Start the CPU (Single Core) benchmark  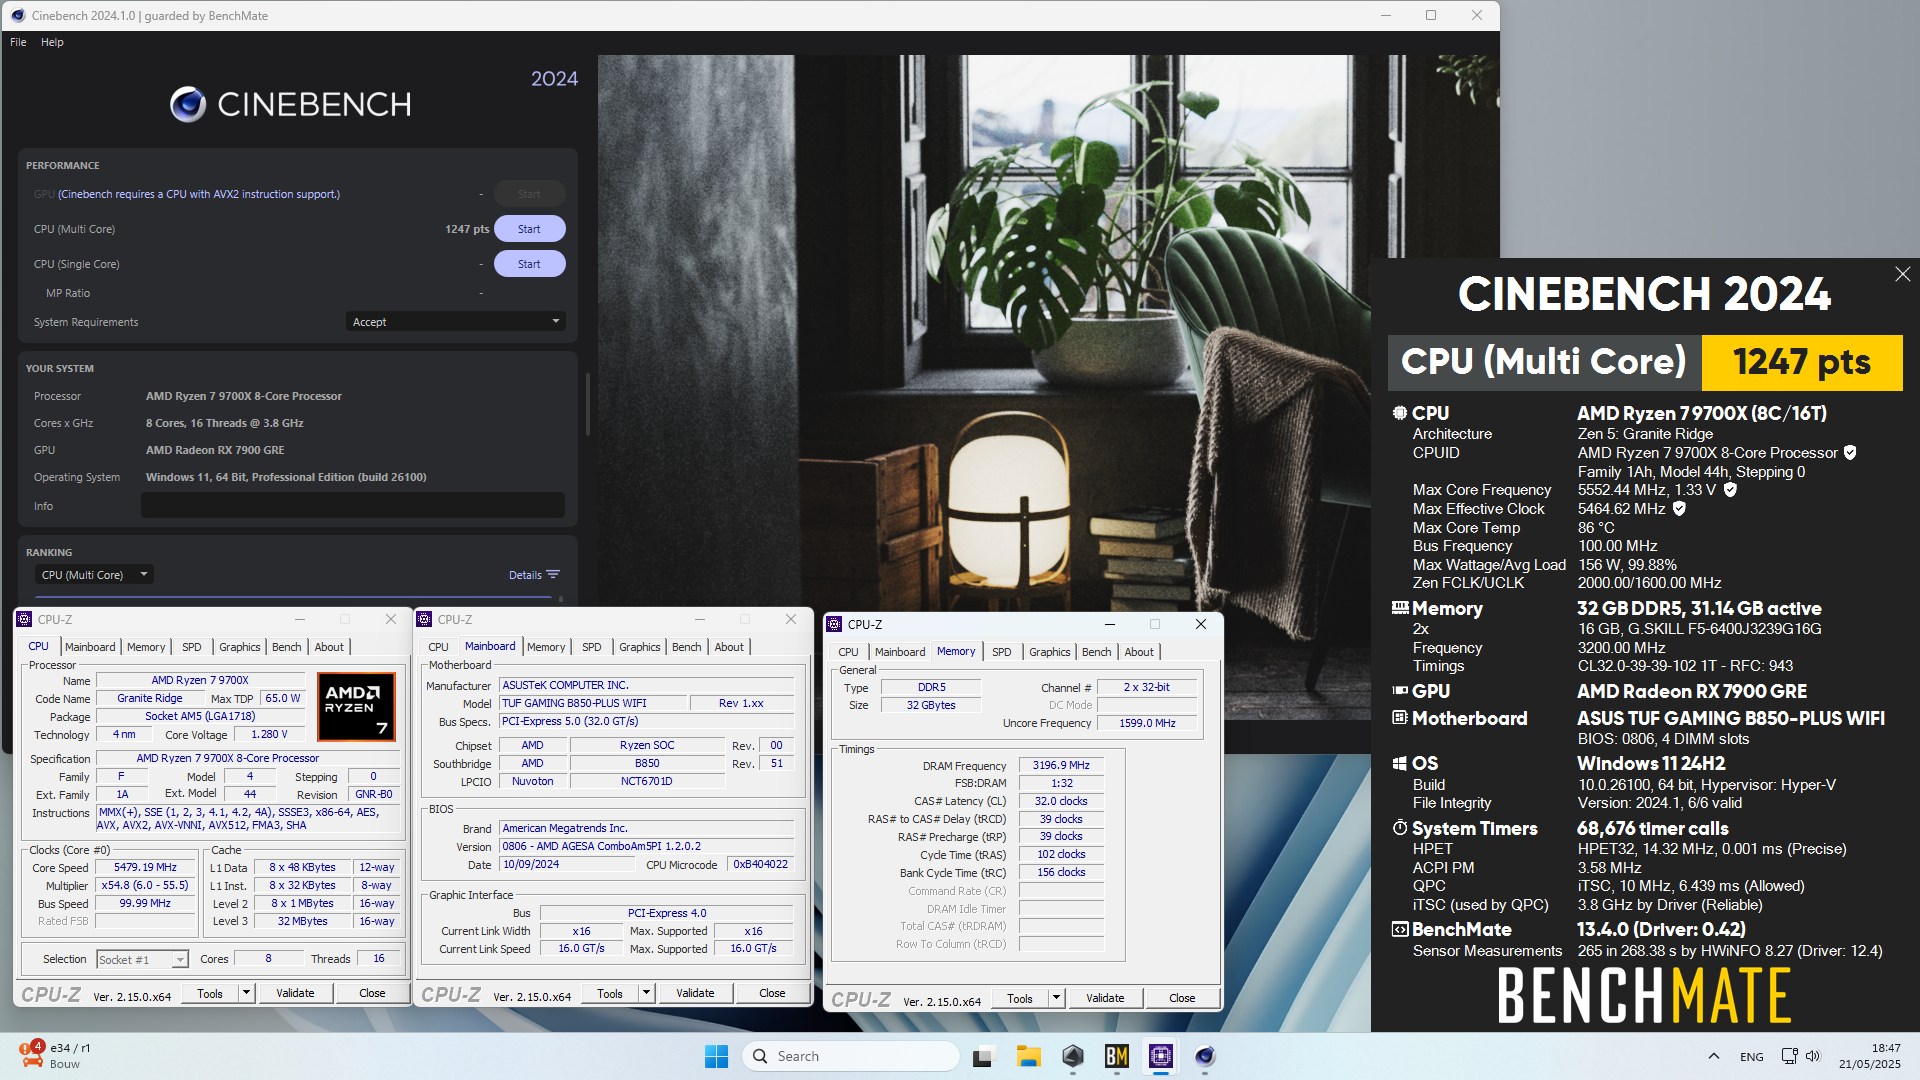529,264
